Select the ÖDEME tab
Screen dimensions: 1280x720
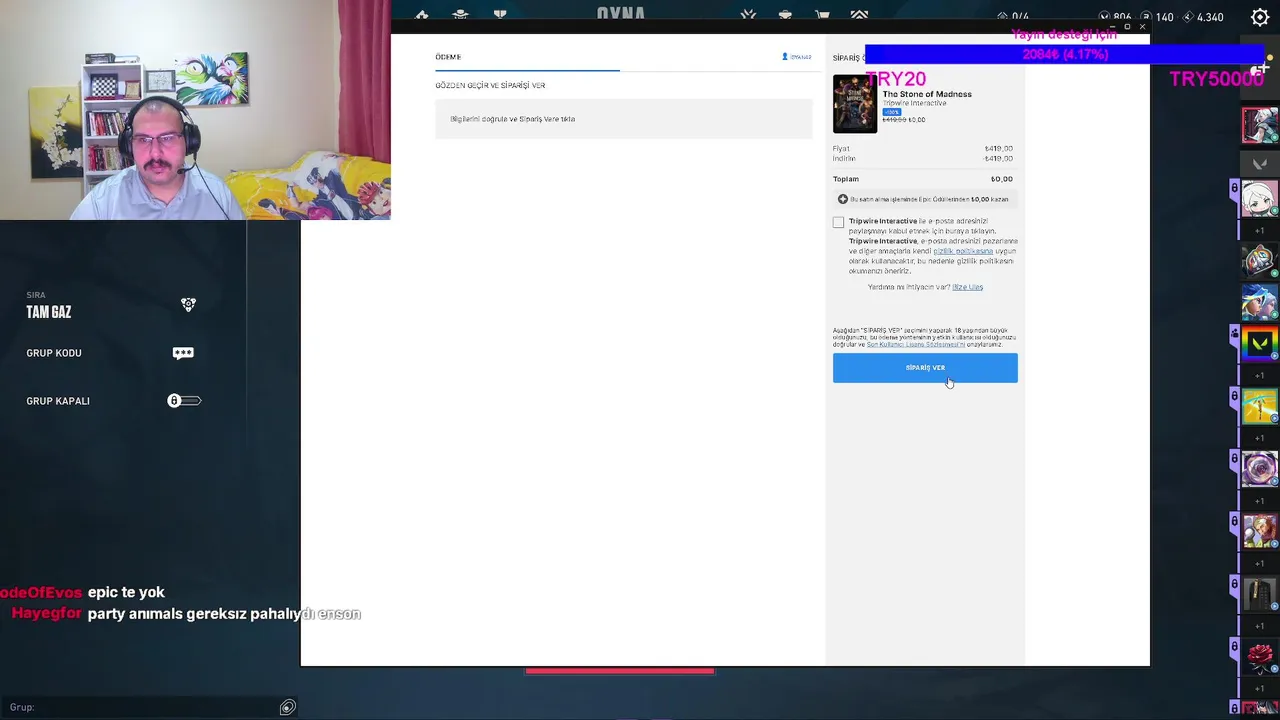click(448, 57)
